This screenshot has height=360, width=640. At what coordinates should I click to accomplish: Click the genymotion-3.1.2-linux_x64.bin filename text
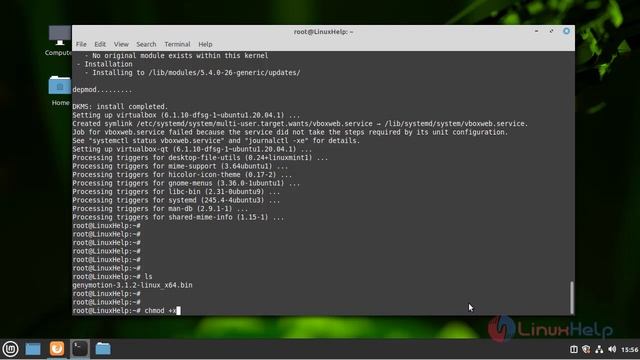(x=132, y=285)
